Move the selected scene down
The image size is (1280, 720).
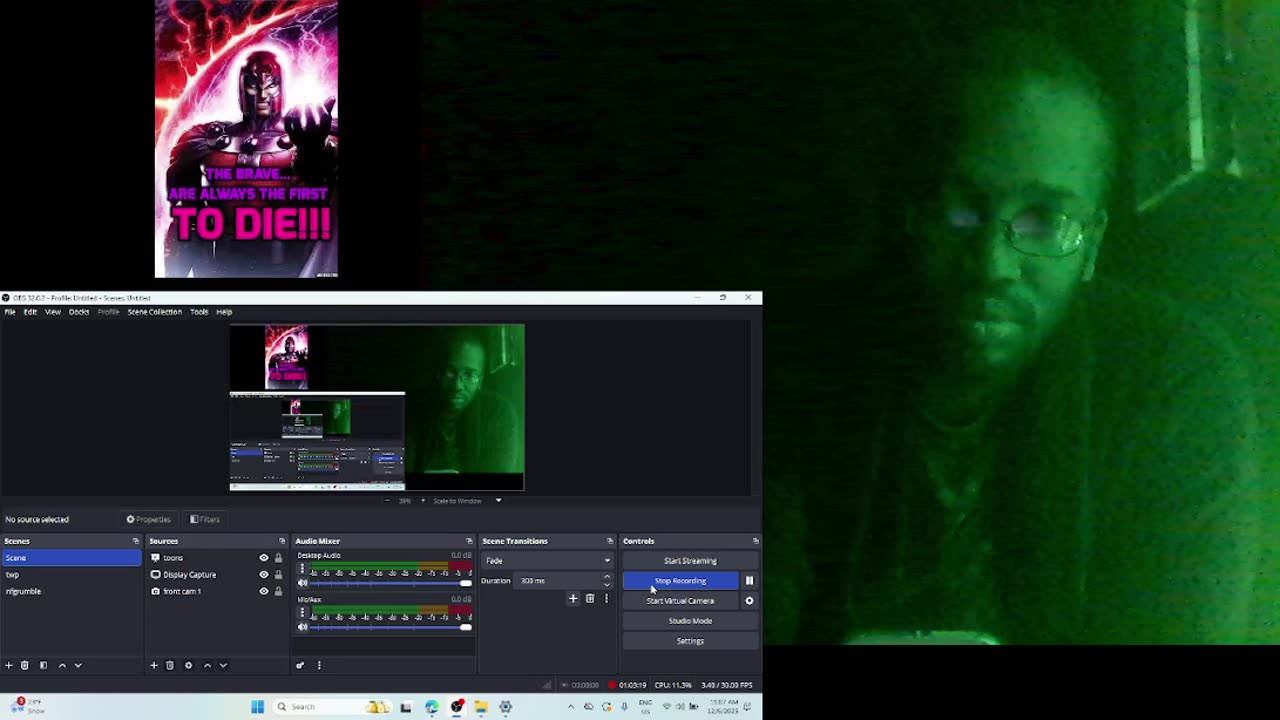(78, 665)
